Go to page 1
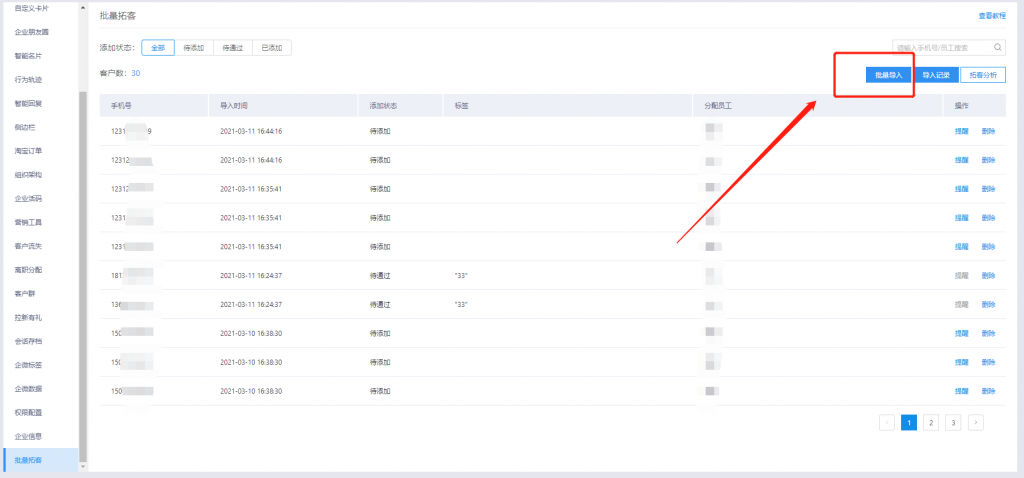The height and width of the screenshot is (478, 1024). coord(908,422)
